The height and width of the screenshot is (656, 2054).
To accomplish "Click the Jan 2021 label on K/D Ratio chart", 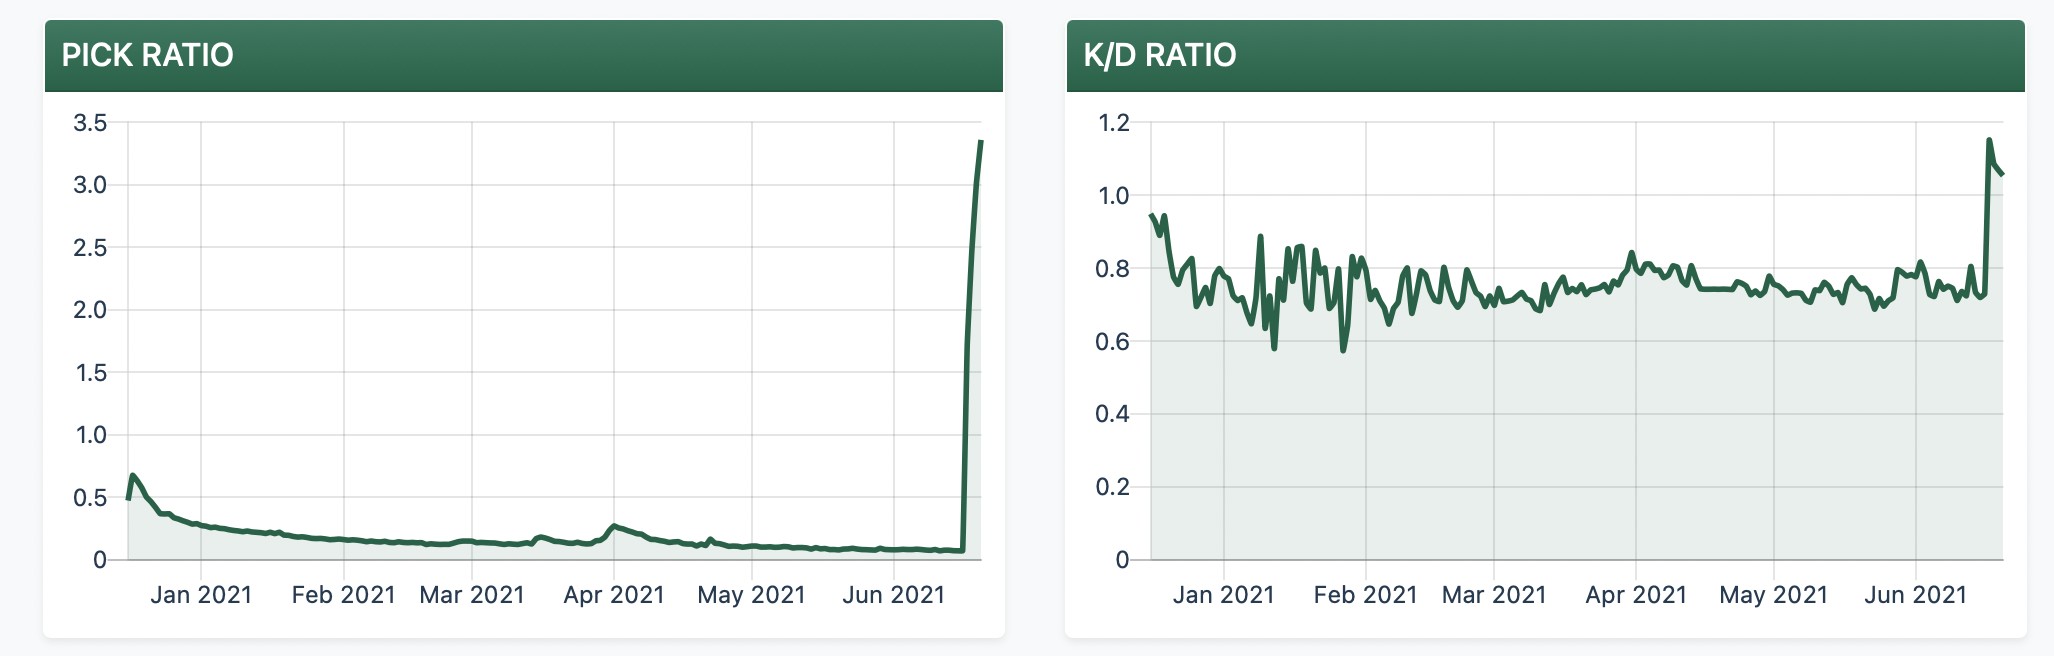I will point(1223,595).
